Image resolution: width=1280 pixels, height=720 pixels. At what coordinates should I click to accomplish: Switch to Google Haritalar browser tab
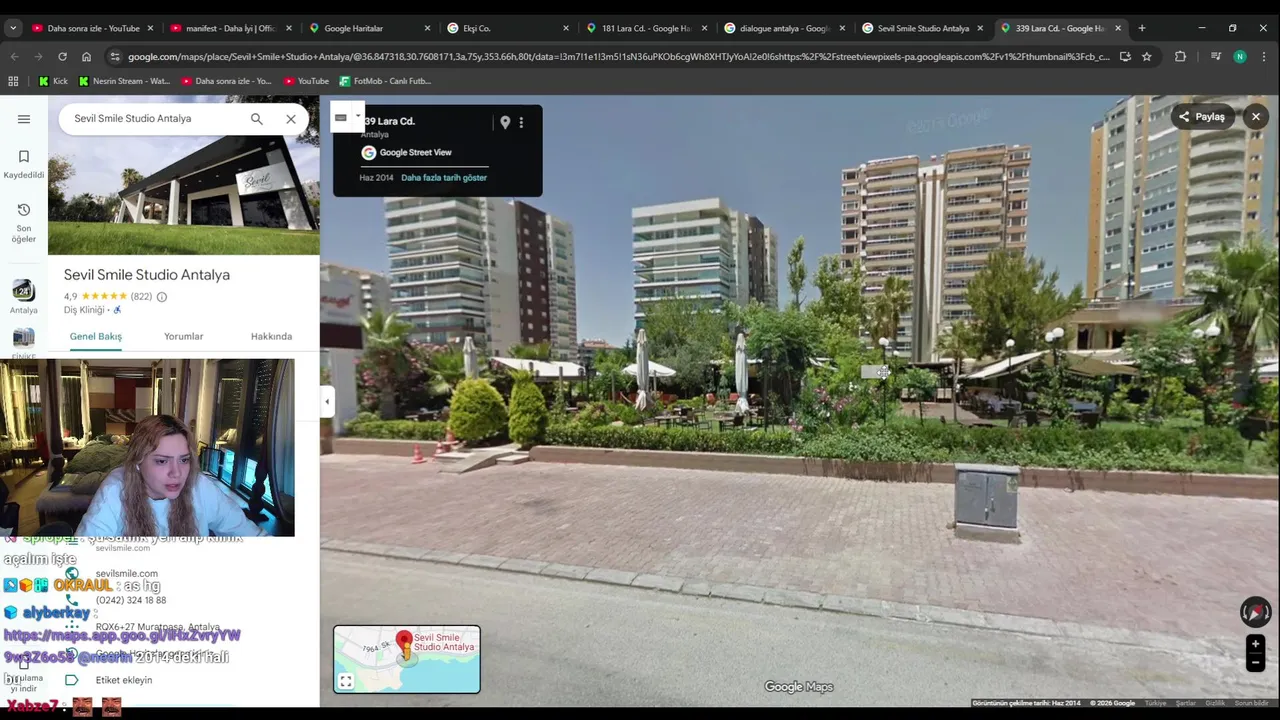tap(368, 28)
